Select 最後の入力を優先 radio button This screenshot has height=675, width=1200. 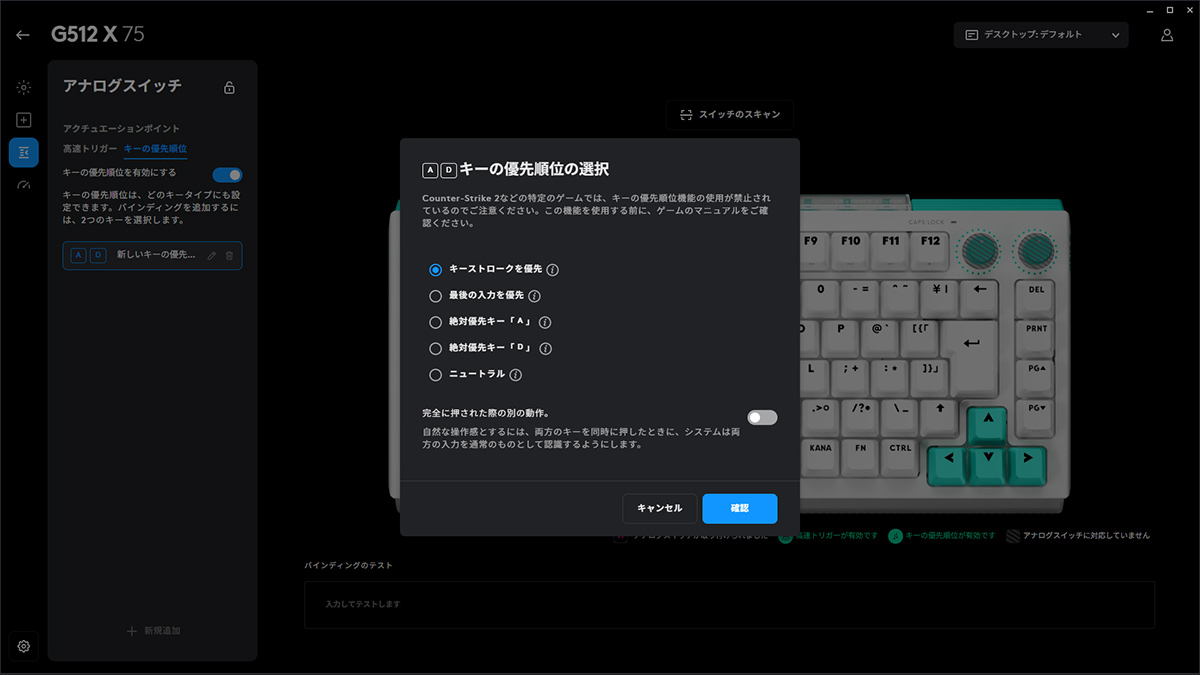[x=435, y=296]
